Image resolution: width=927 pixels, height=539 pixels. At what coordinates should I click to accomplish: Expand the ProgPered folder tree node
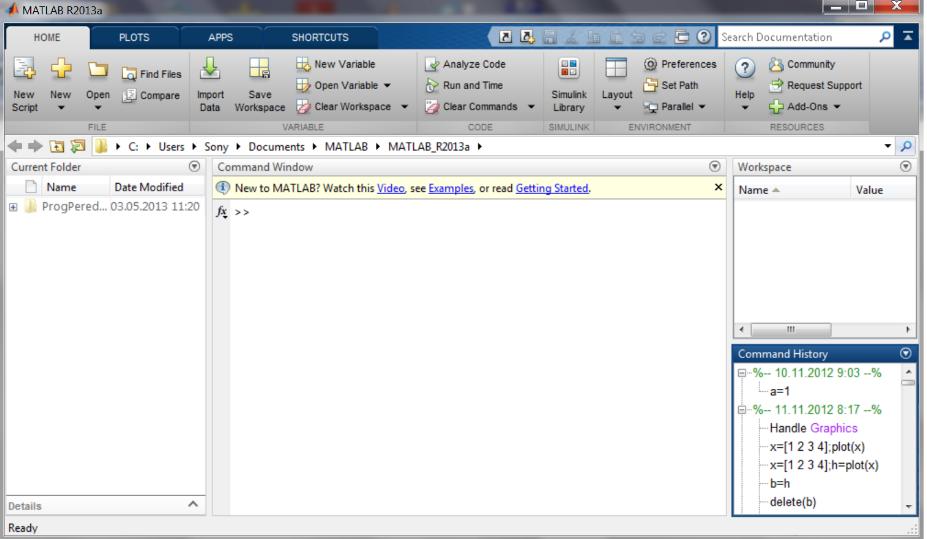[x=13, y=207]
